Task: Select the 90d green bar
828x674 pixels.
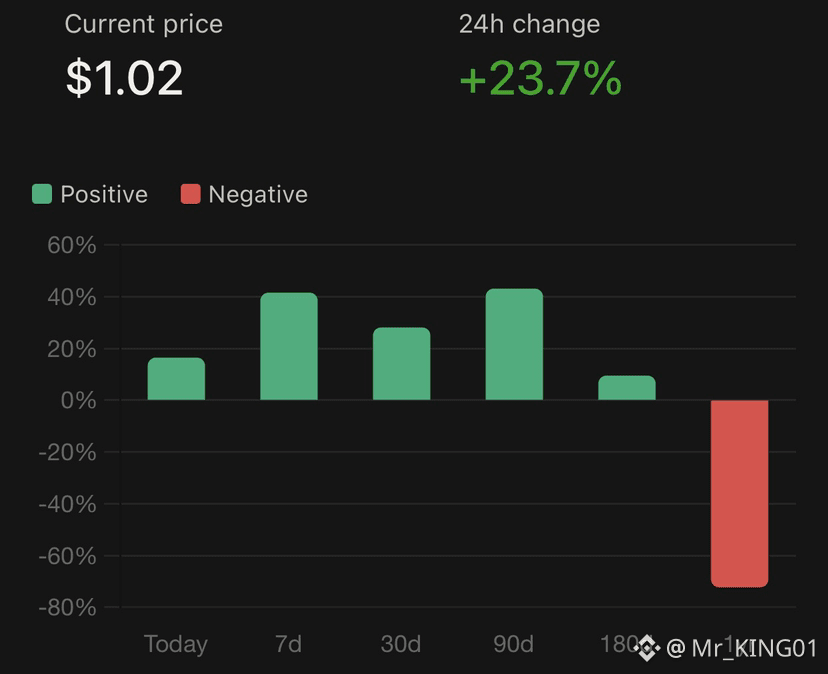Action: click(x=514, y=344)
